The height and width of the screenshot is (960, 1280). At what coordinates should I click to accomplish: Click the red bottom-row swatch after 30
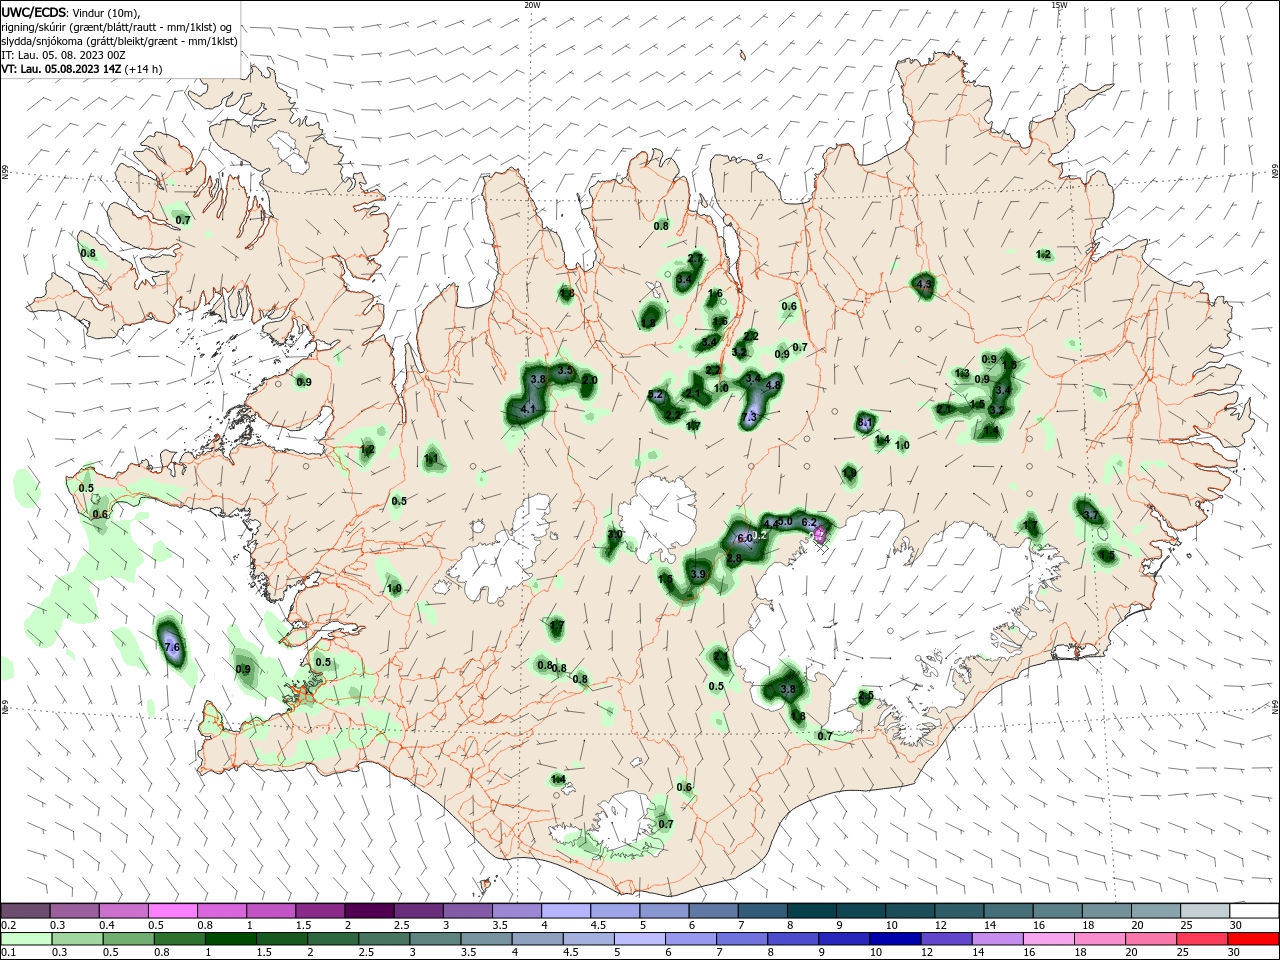tap(1254, 939)
